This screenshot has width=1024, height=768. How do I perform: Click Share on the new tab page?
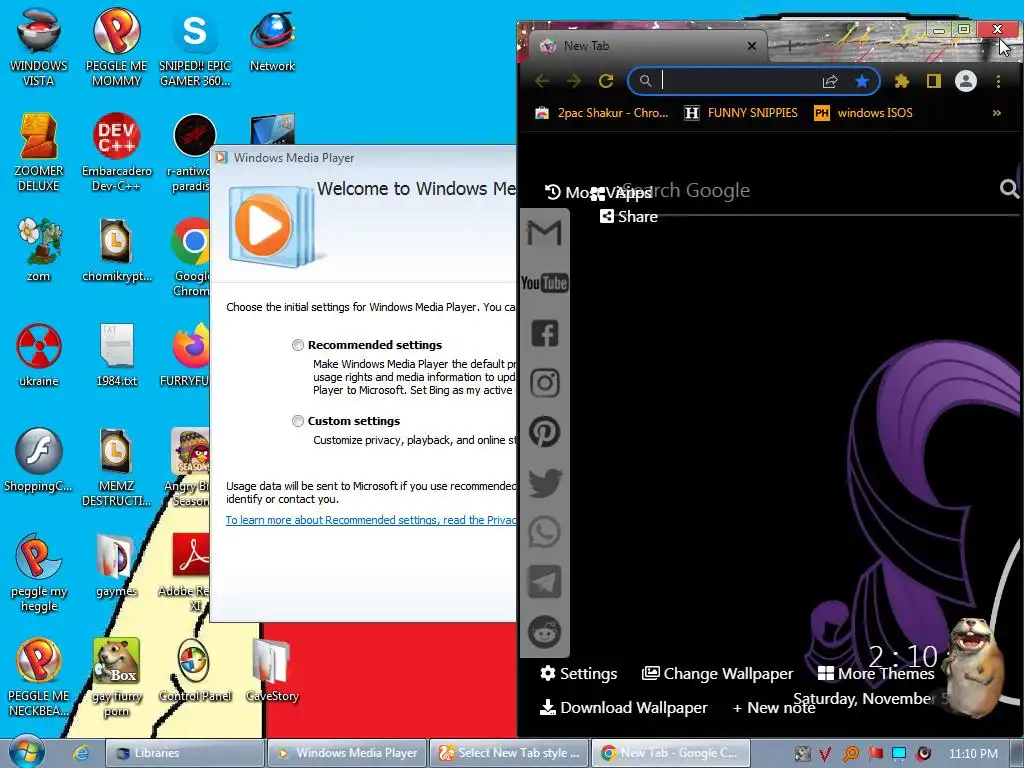628,216
